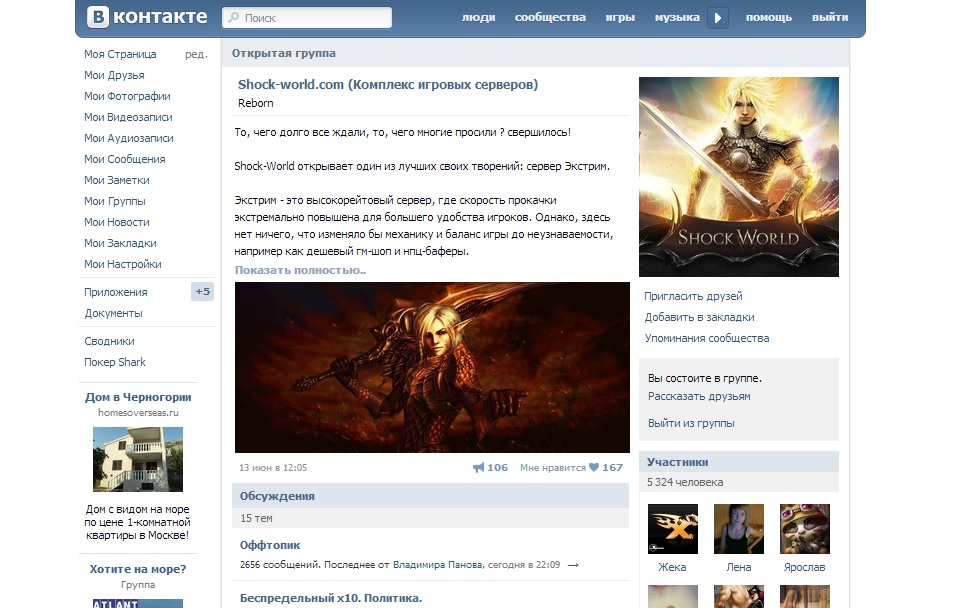Open Сводники in the sidebar
The width and height of the screenshot is (967, 608).
[x=109, y=341]
